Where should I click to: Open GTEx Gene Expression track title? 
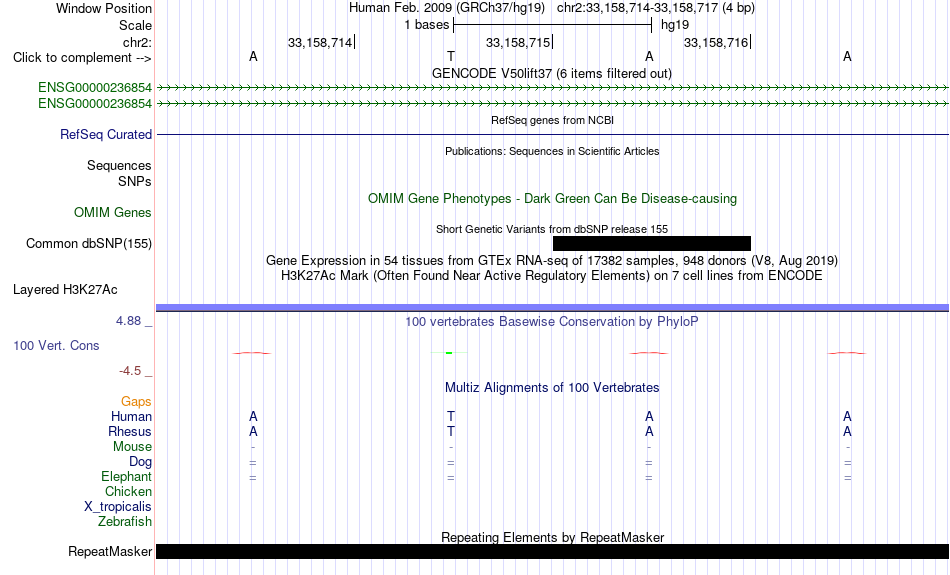(x=552, y=261)
